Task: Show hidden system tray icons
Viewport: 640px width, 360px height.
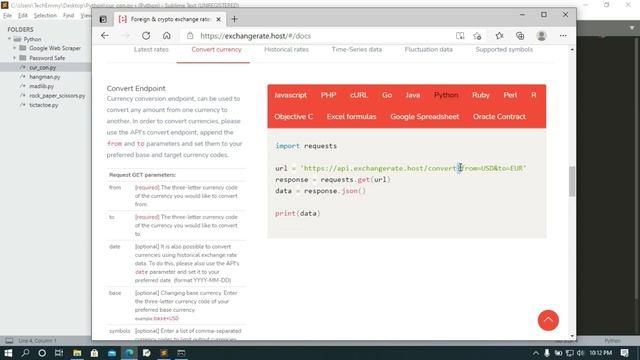Action: coord(536,353)
